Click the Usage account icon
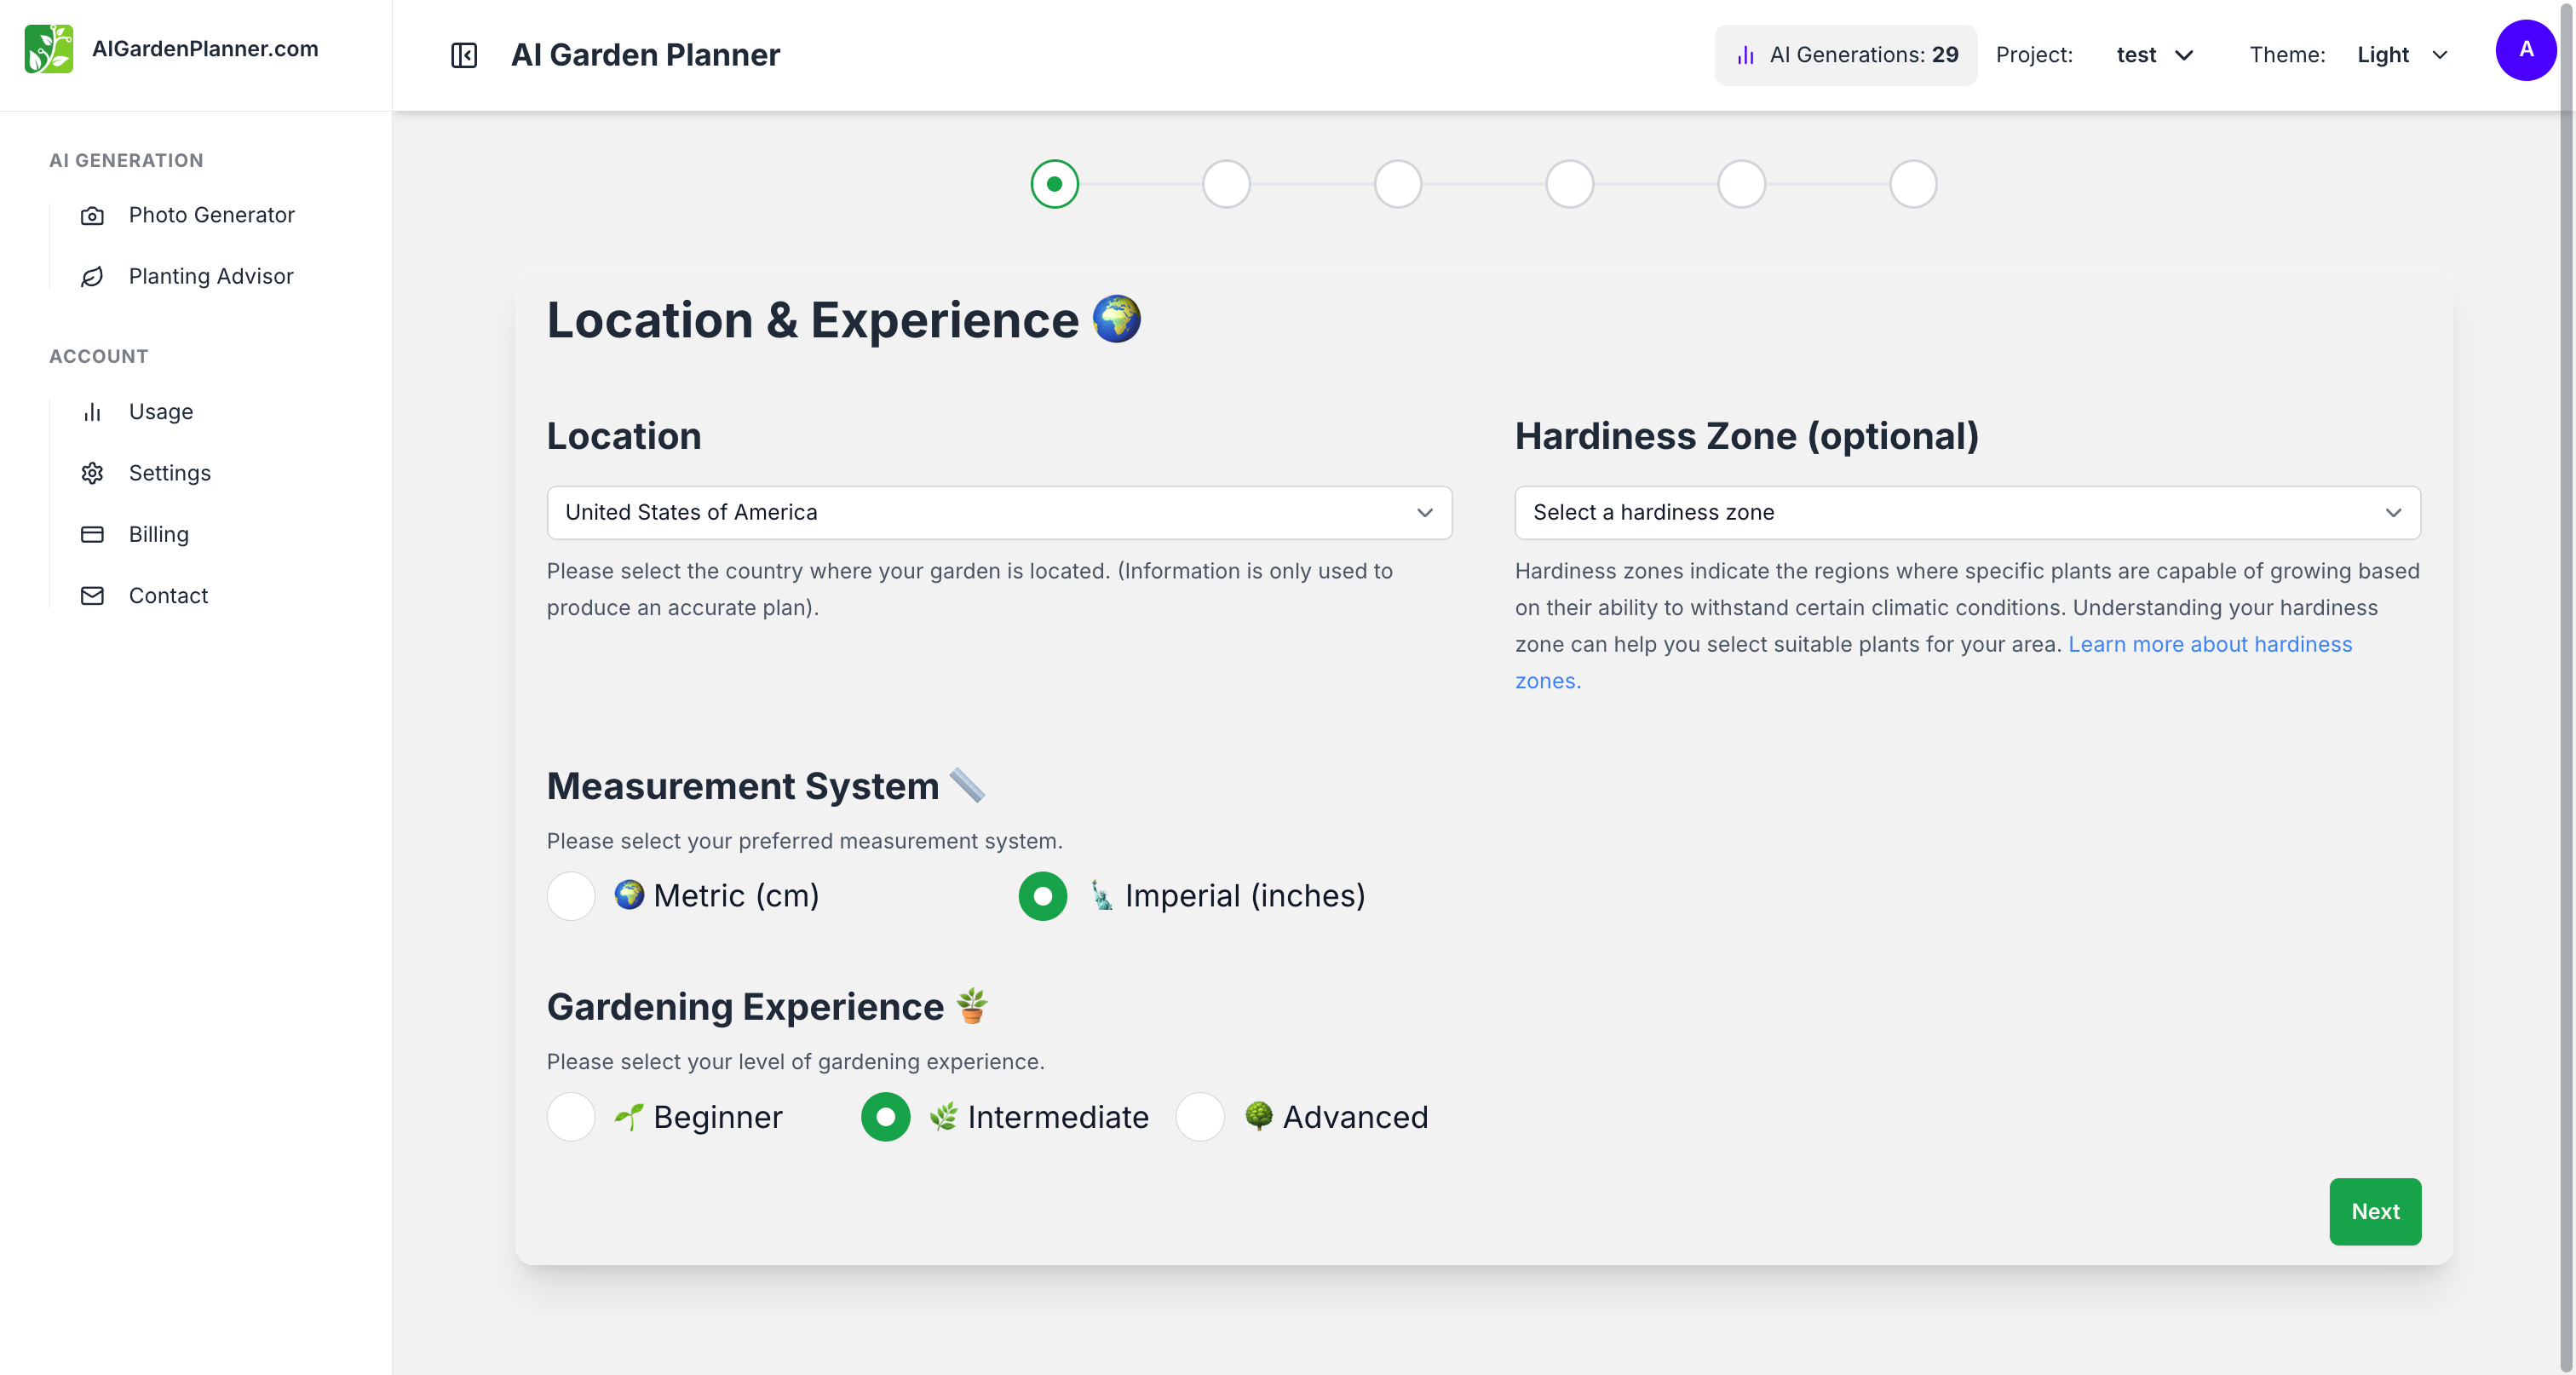This screenshot has width=2576, height=1375. pyautogui.click(x=94, y=412)
